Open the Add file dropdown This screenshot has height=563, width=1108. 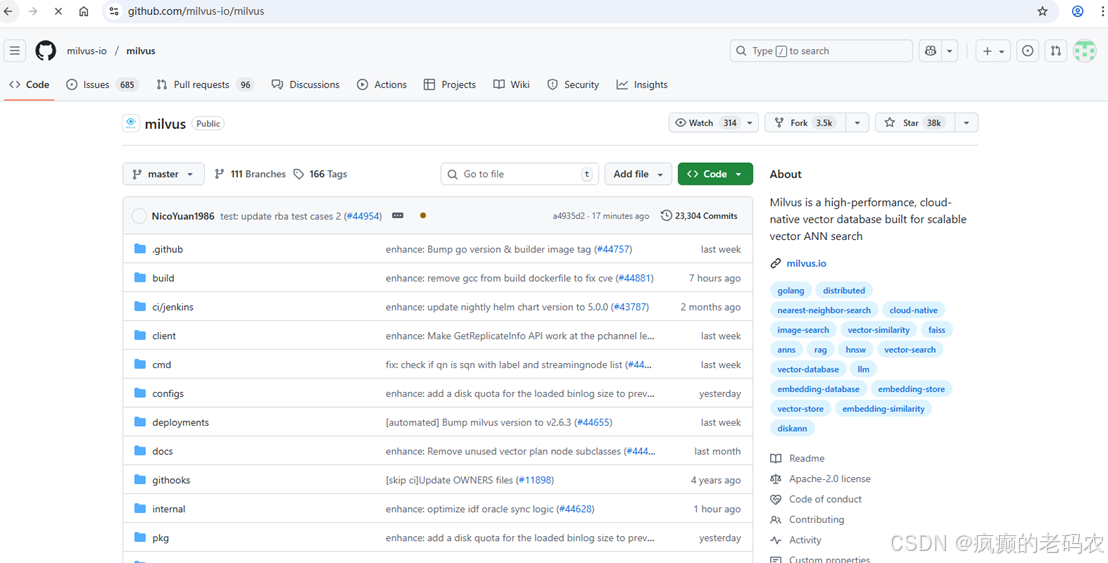[x=638, y=174]
